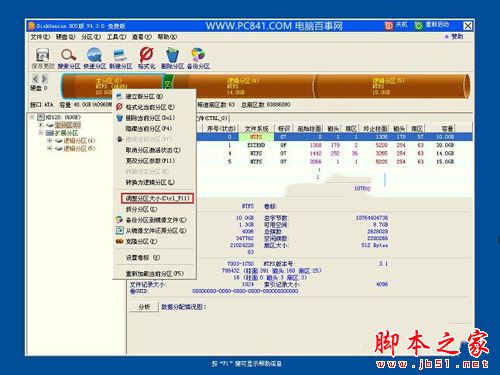This screenshot has height=375, width=500.
Task: Open the 硬盘(D) menu
Action: point(65,37)
